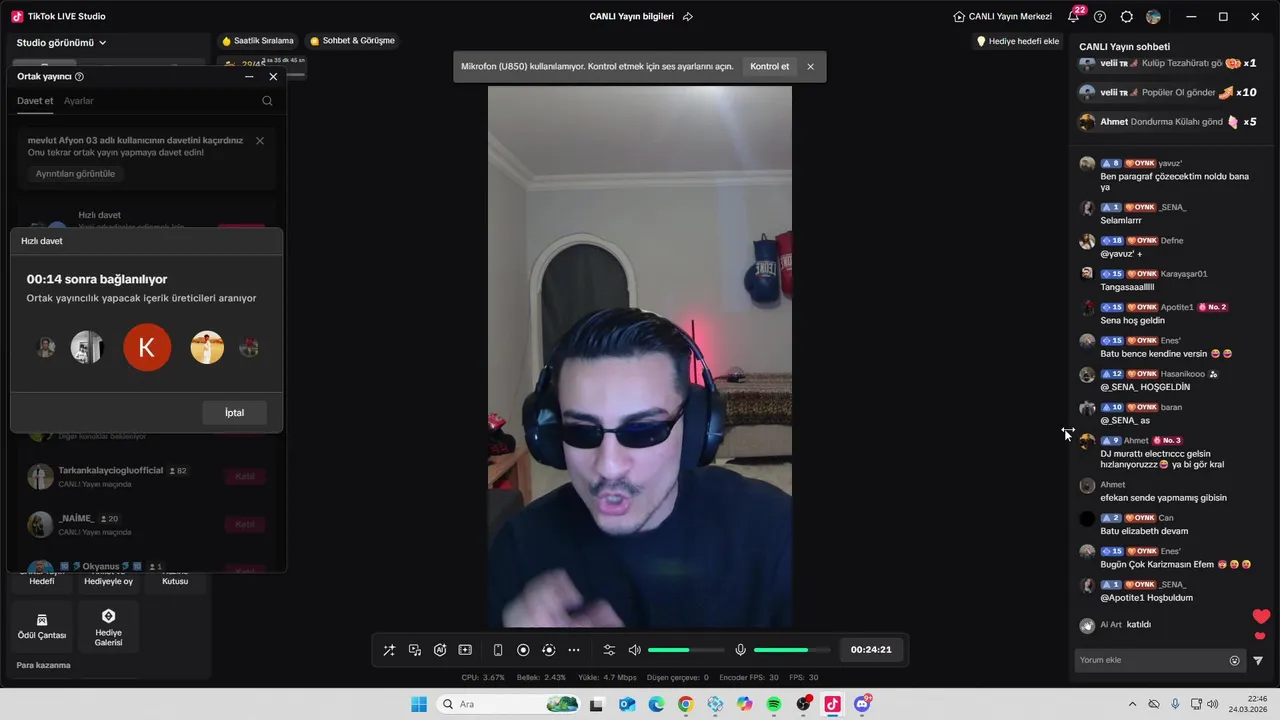Image resolution: width=1280 pixels, height=720 pixels.
Task: Click the replay clip capture icon
Action: 548,650
